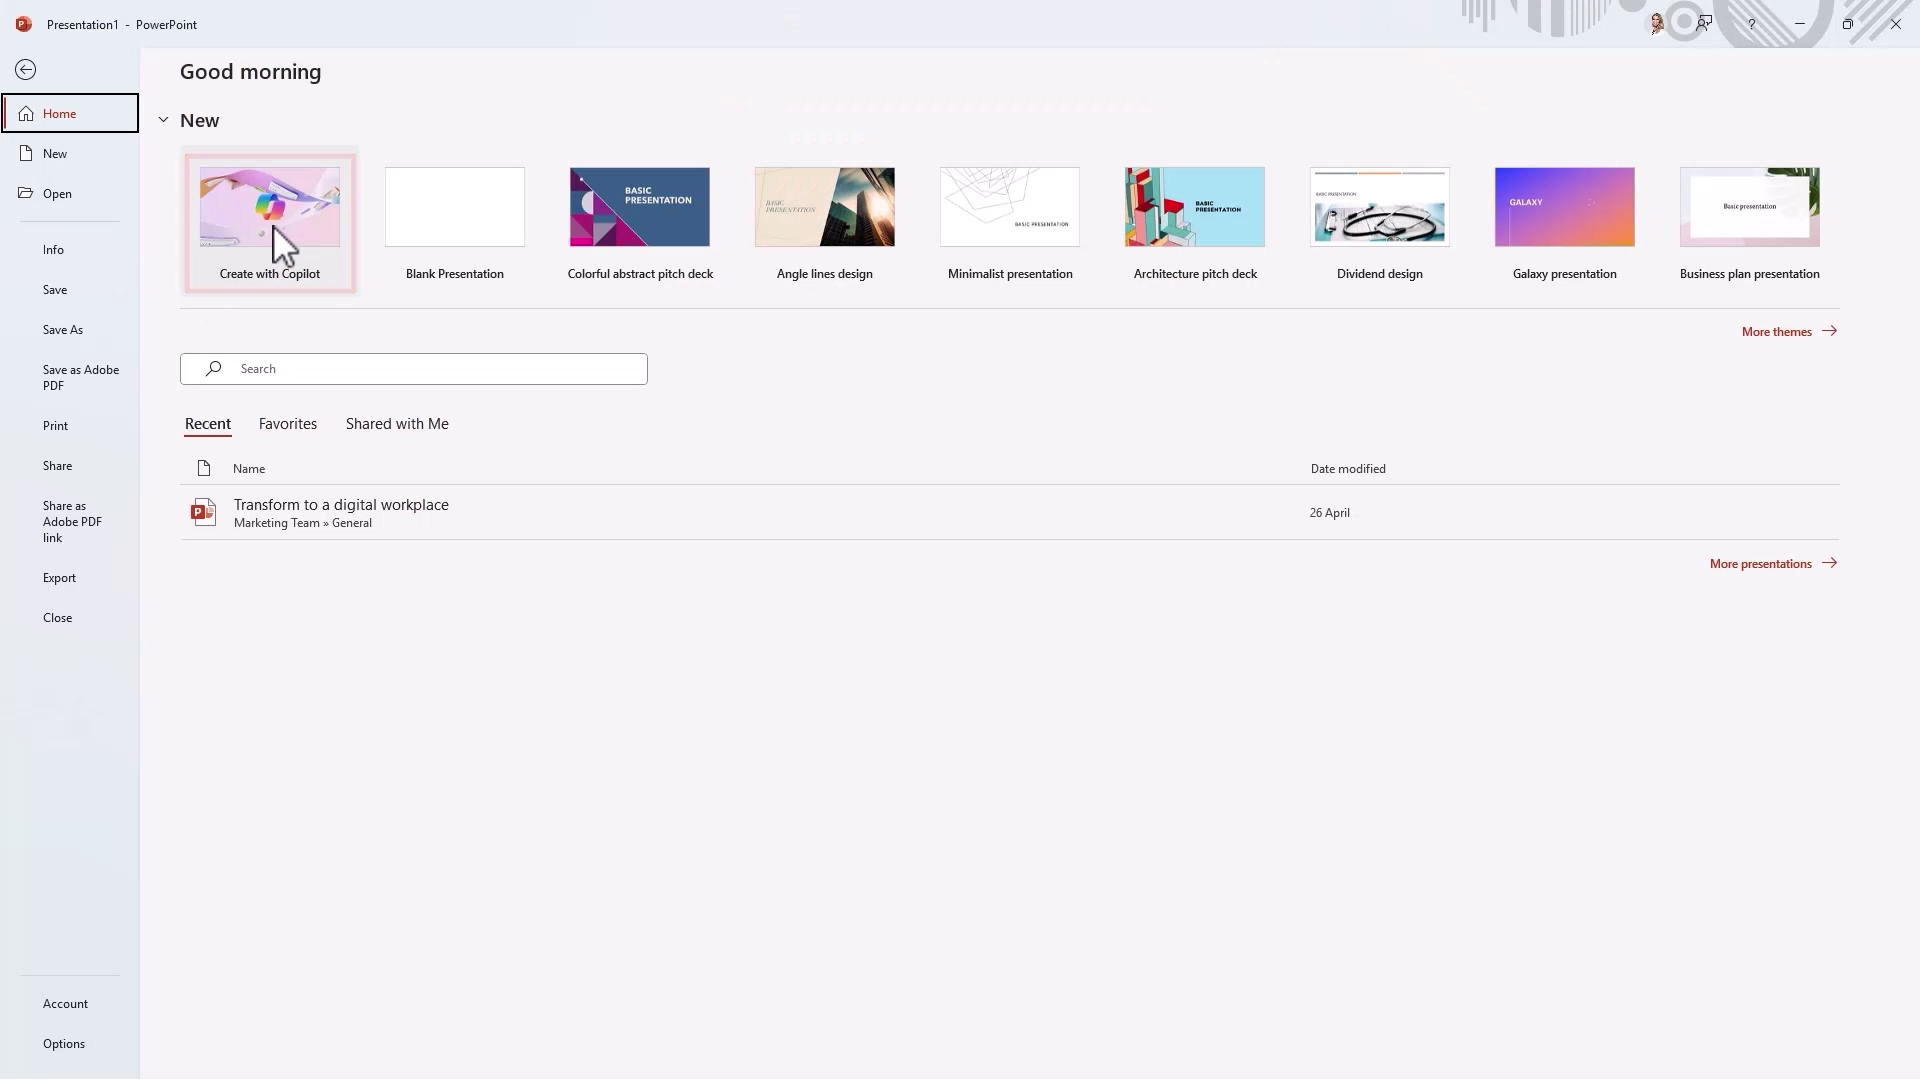Open the Info page
This screenshot has height=1080, width=1920.
[x=53, y=250]
